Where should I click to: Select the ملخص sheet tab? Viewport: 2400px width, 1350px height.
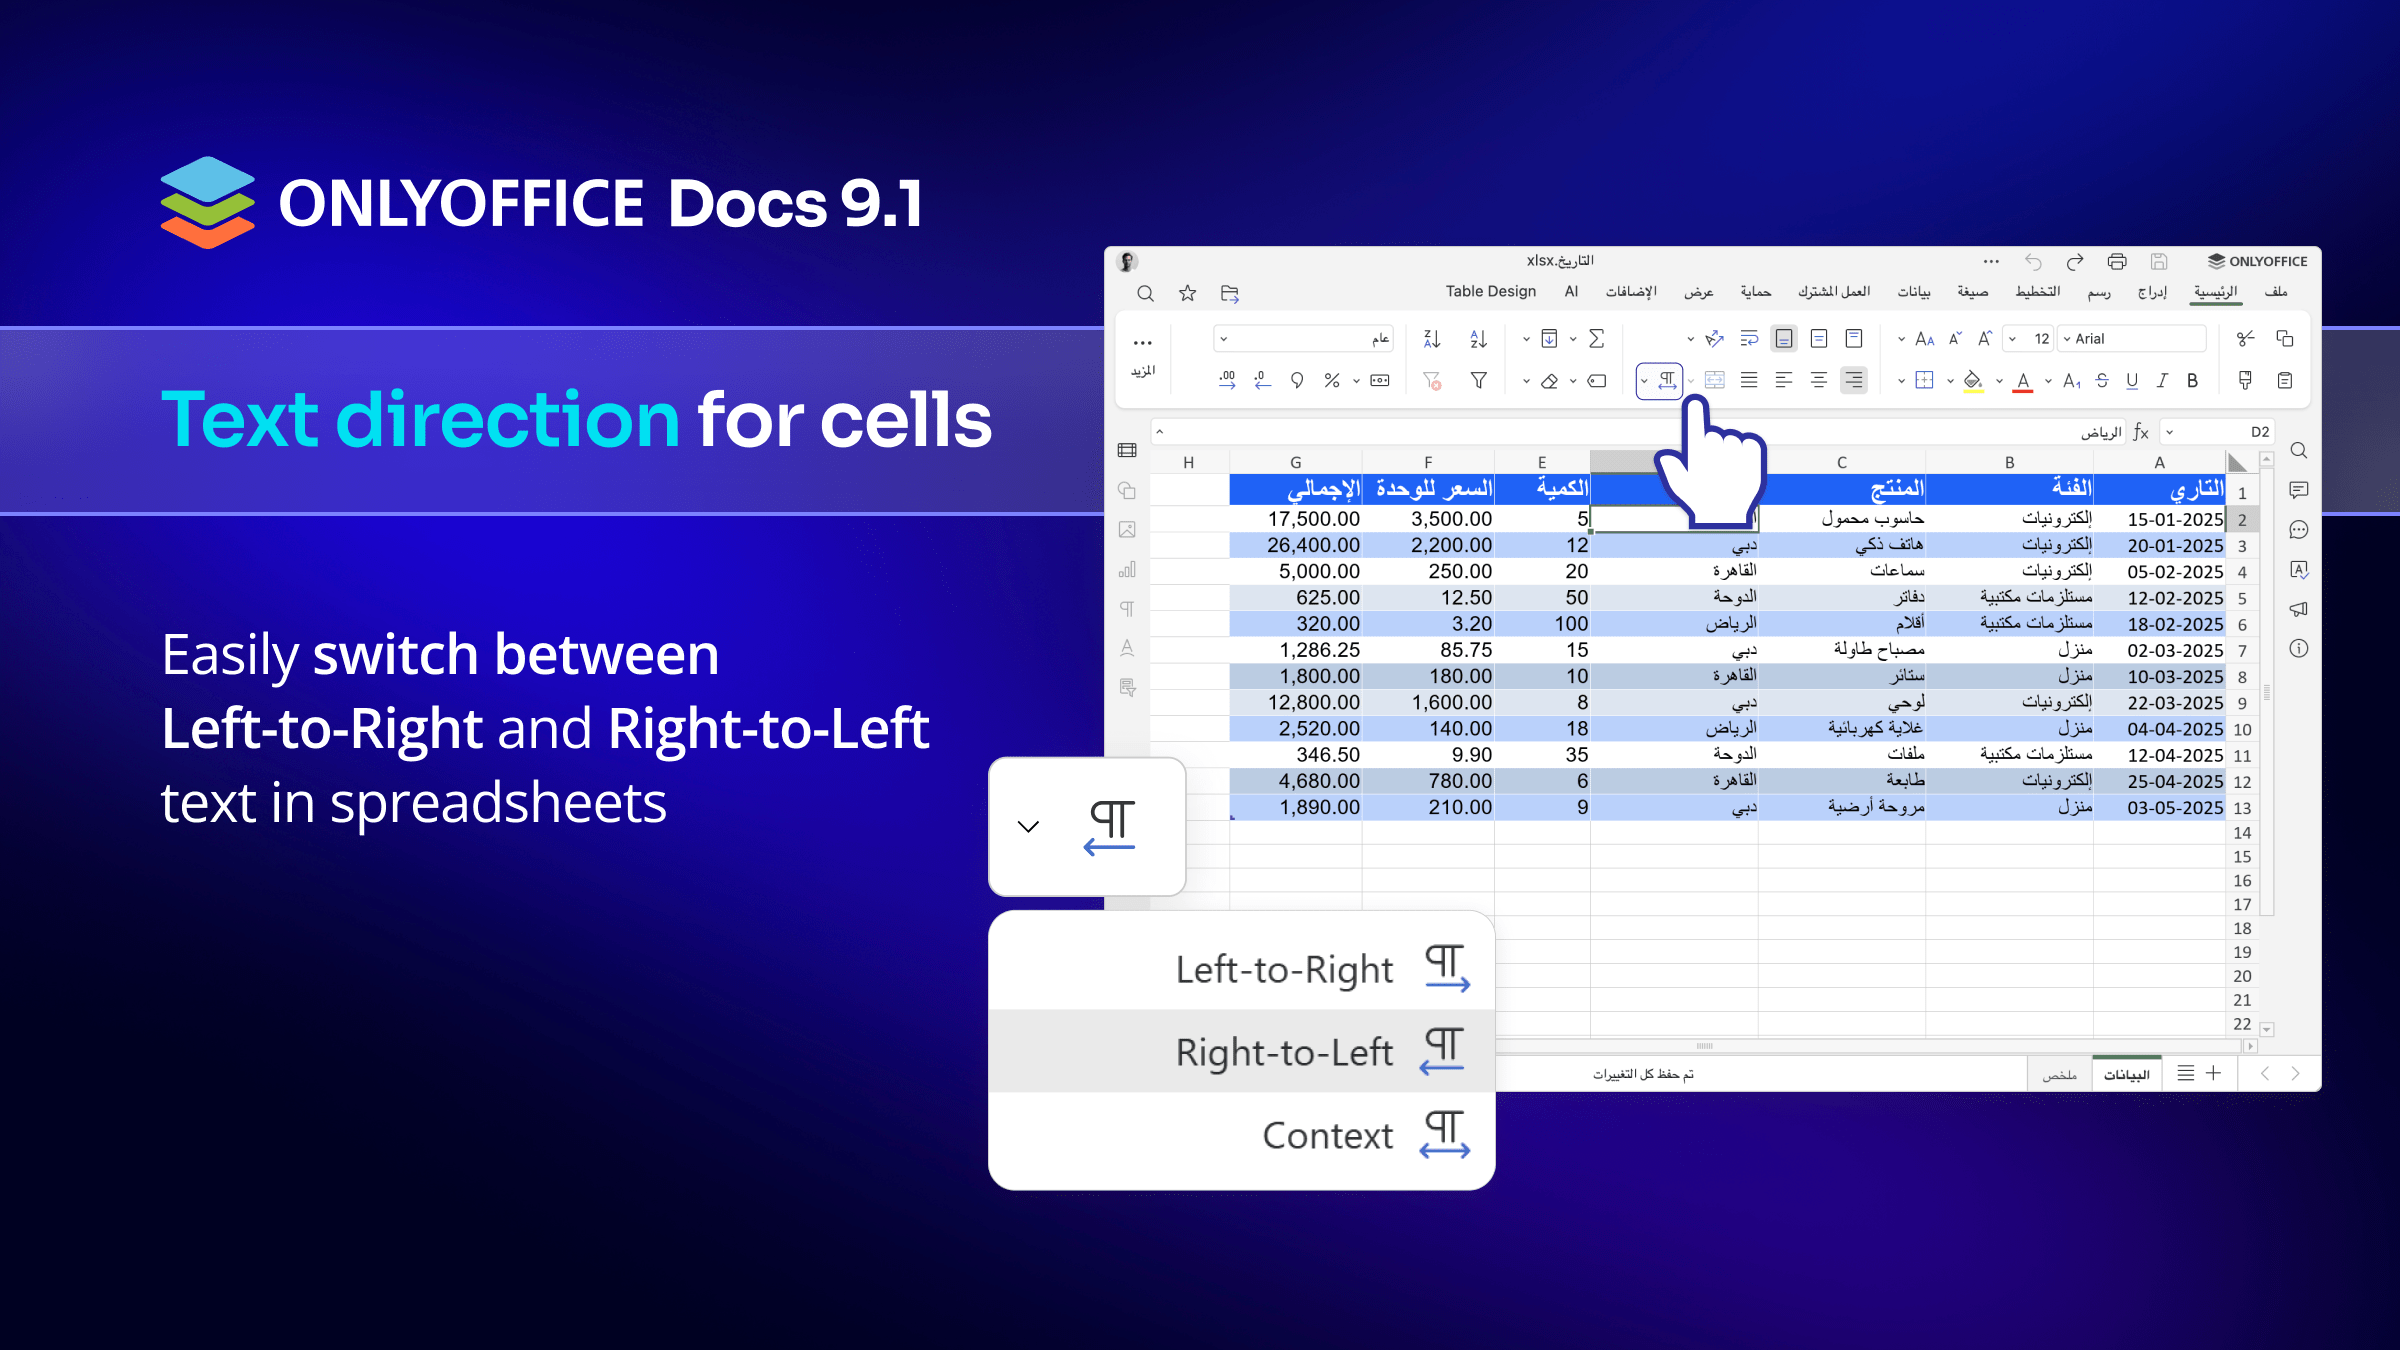[2059, 1075]
